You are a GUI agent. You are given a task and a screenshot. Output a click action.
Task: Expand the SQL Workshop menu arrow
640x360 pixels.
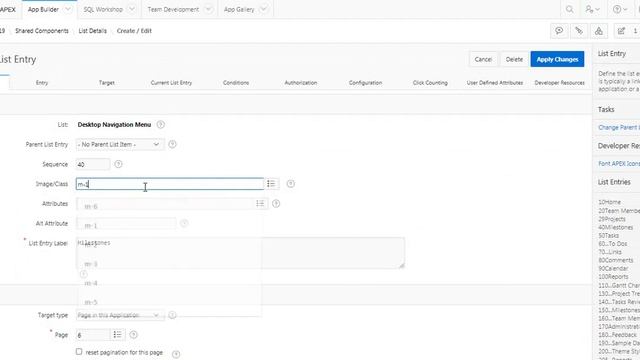click(x=131, y=9)
